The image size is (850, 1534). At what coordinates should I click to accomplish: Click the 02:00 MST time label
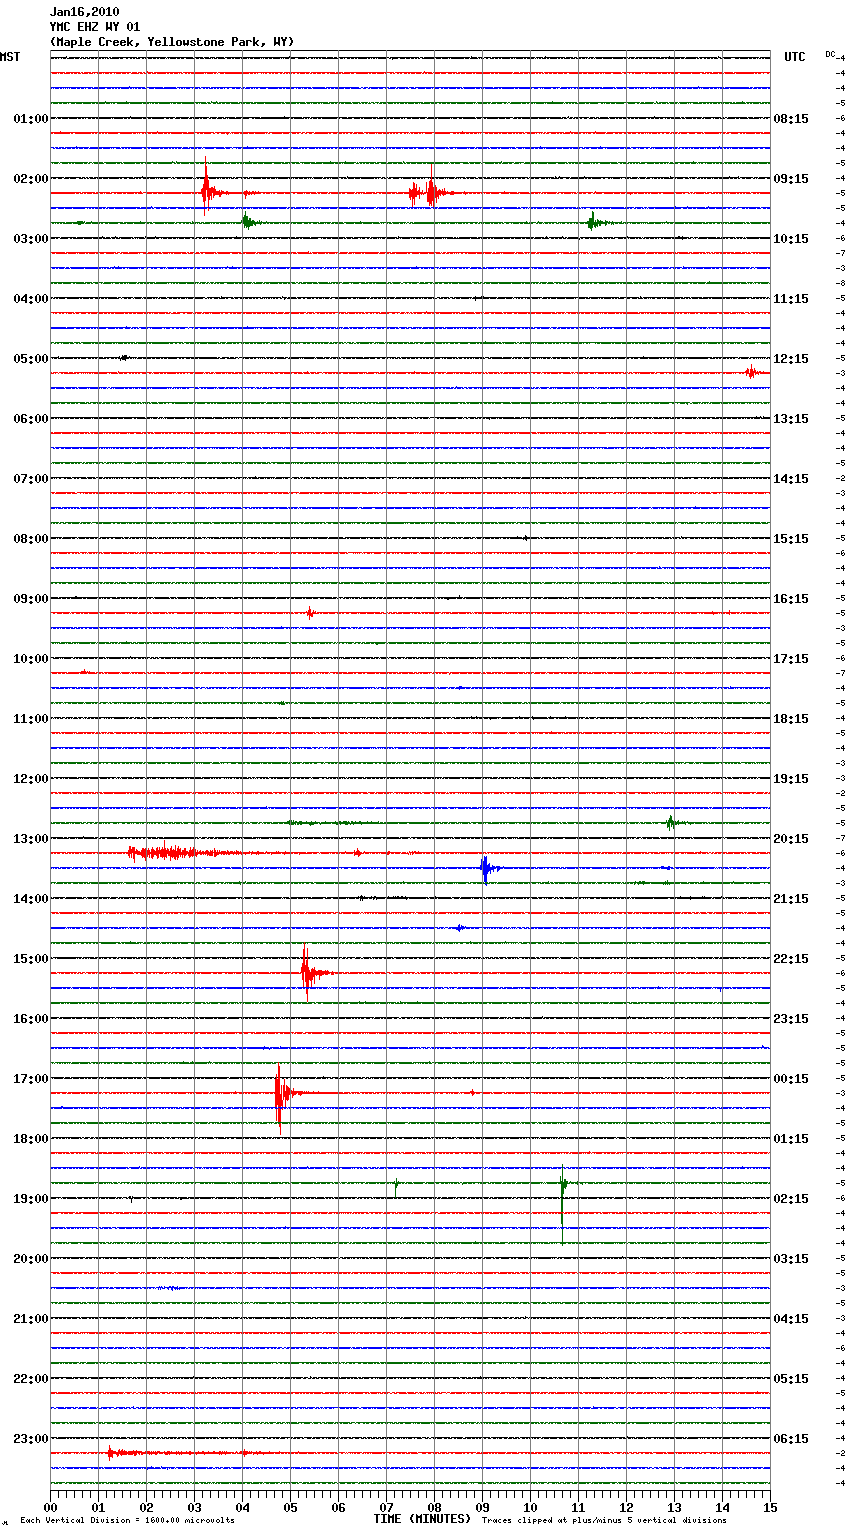click(x=31, y=179)
